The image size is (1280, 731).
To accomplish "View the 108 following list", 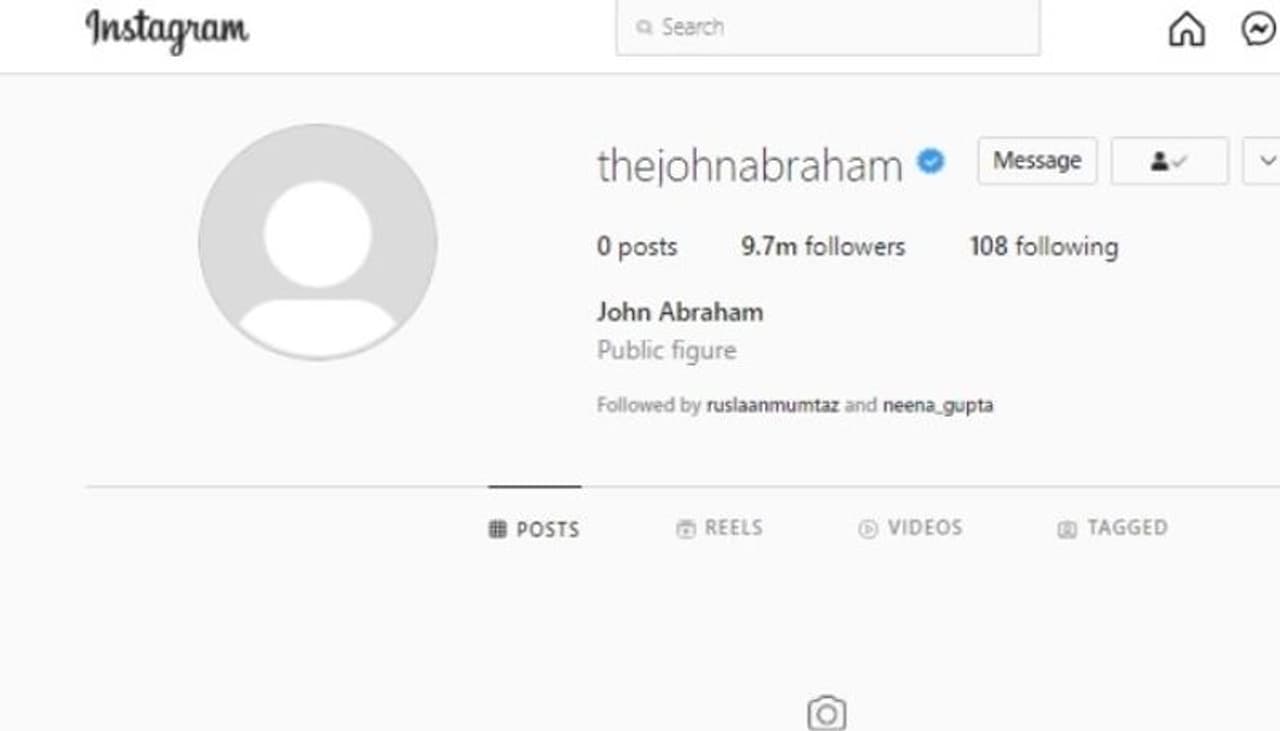I will (1044, 246).
